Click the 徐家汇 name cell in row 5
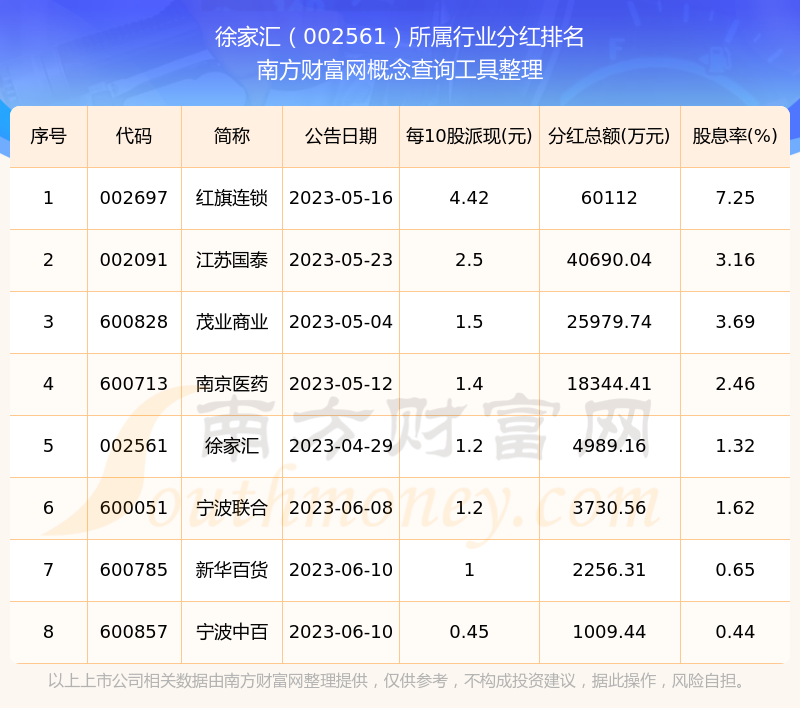 click(x=232, y=446)
